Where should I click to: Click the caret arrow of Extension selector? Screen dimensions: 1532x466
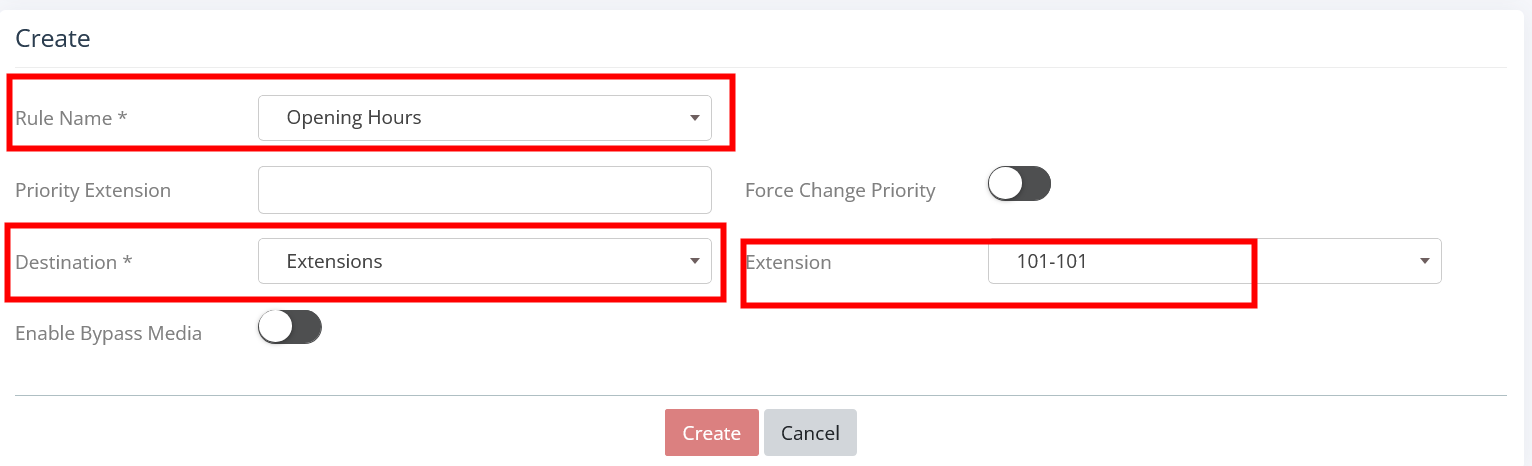click(x=1424, y=262)
